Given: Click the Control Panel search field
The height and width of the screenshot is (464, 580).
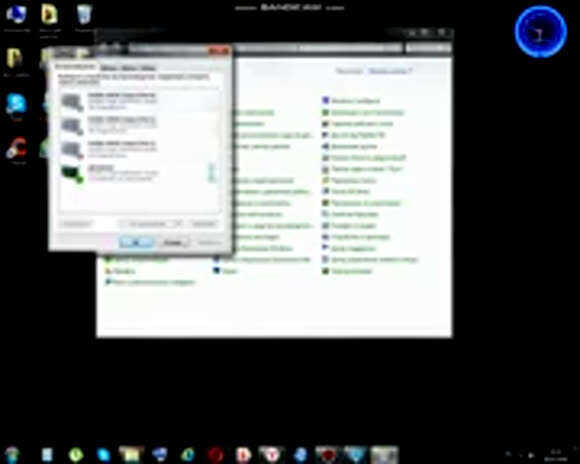Looking at the screenshot, I should (x=428, y=48).
